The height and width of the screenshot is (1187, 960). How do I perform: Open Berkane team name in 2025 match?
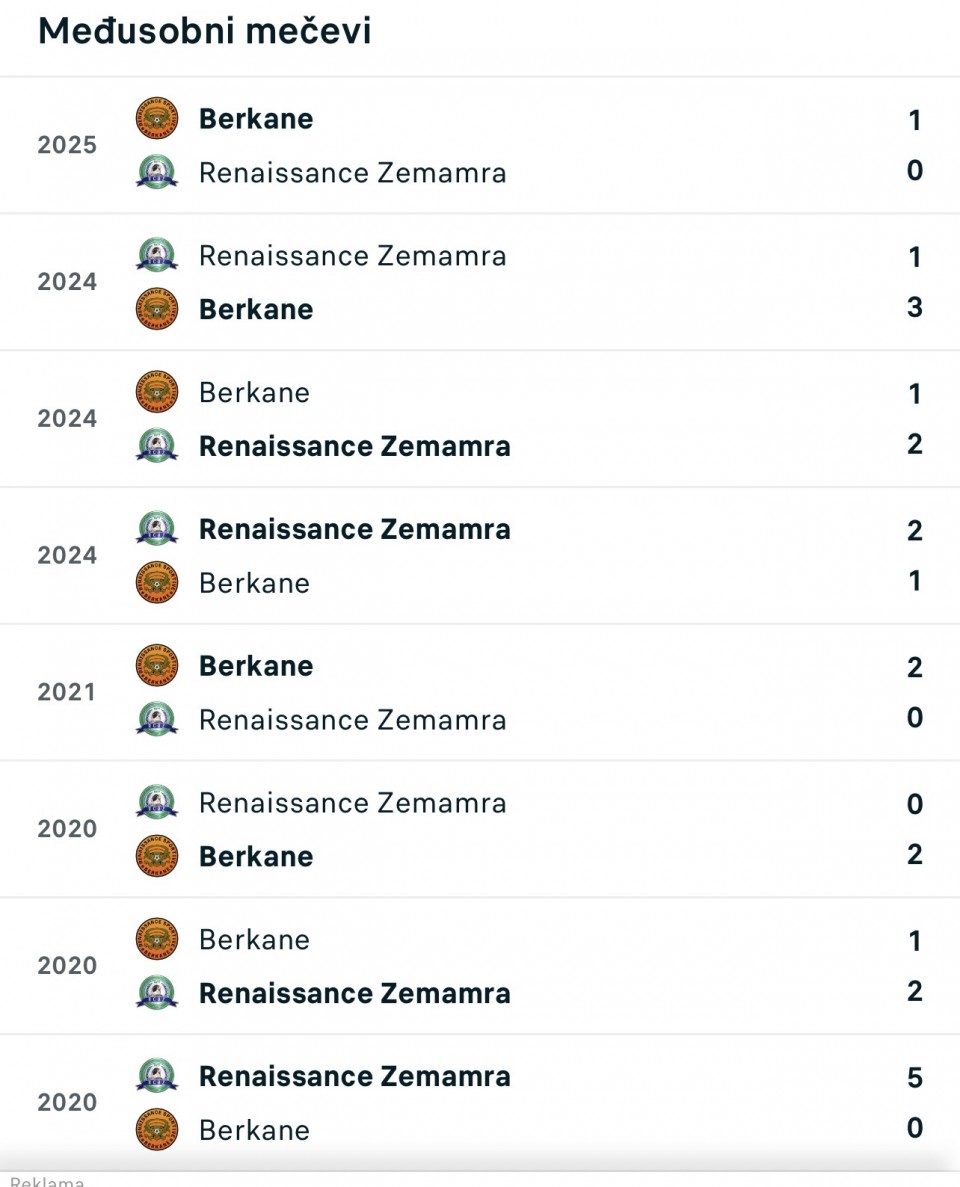click(256, 119)
